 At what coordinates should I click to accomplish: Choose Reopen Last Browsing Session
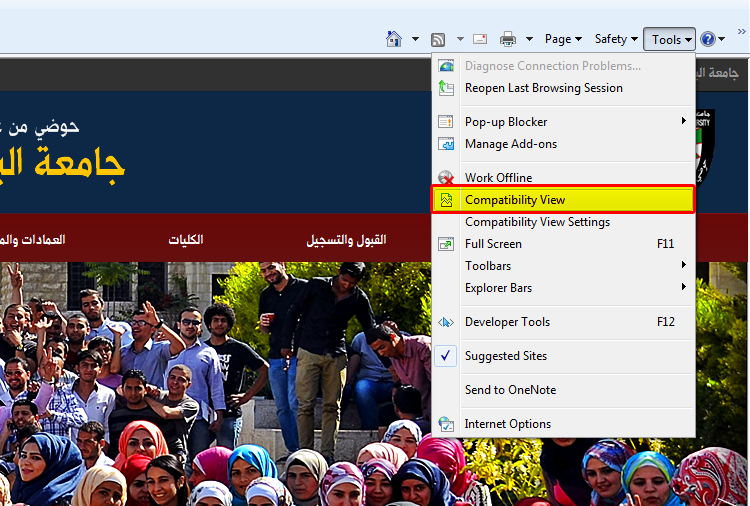click(563, 88)
